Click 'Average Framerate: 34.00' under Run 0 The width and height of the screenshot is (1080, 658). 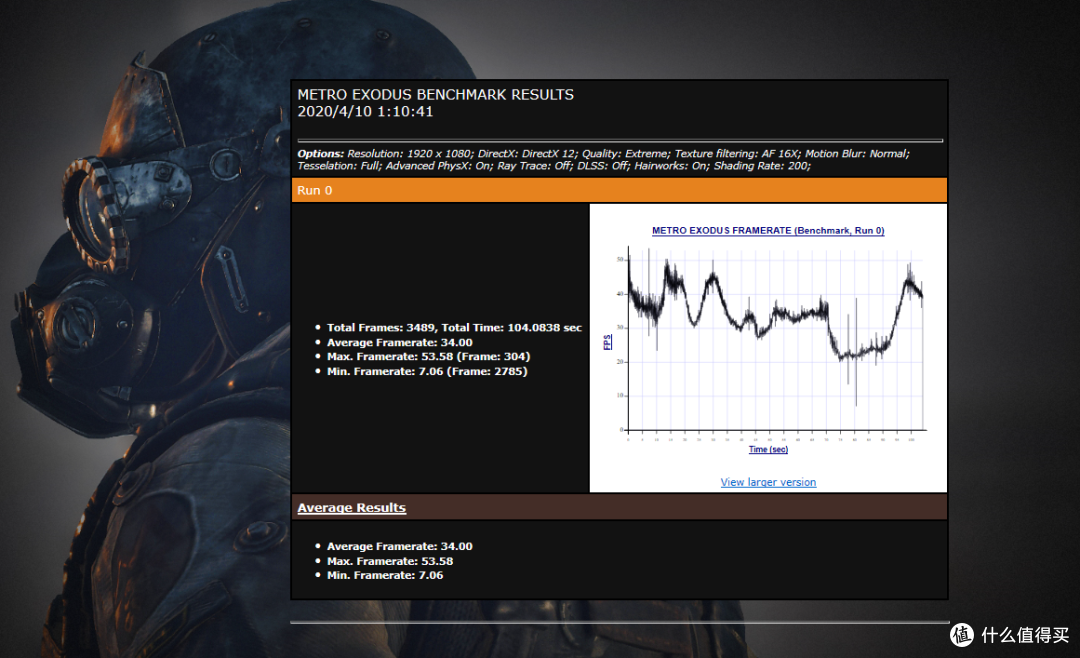tap(399, 342)
